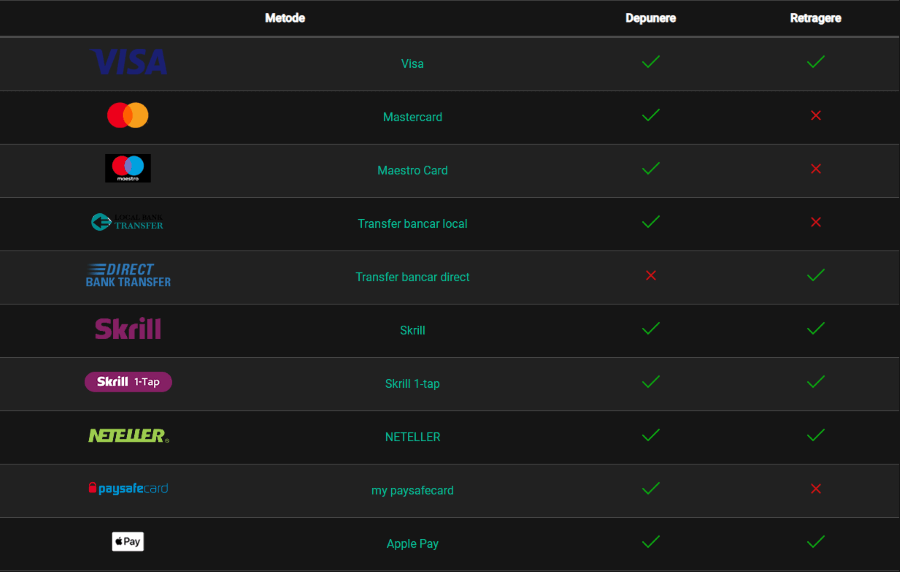This screenshot has height=572, width=900.
Task: Click the Skrill row deposit checkmark
Action: [651, 329]
